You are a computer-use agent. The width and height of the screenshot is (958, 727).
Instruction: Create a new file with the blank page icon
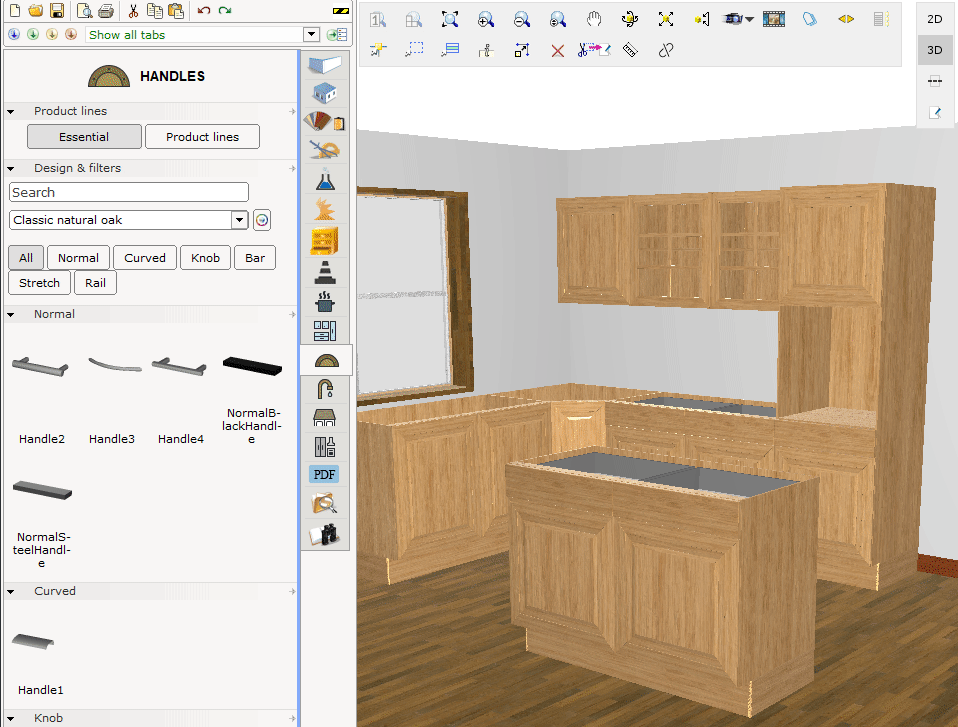click(15, 10)
